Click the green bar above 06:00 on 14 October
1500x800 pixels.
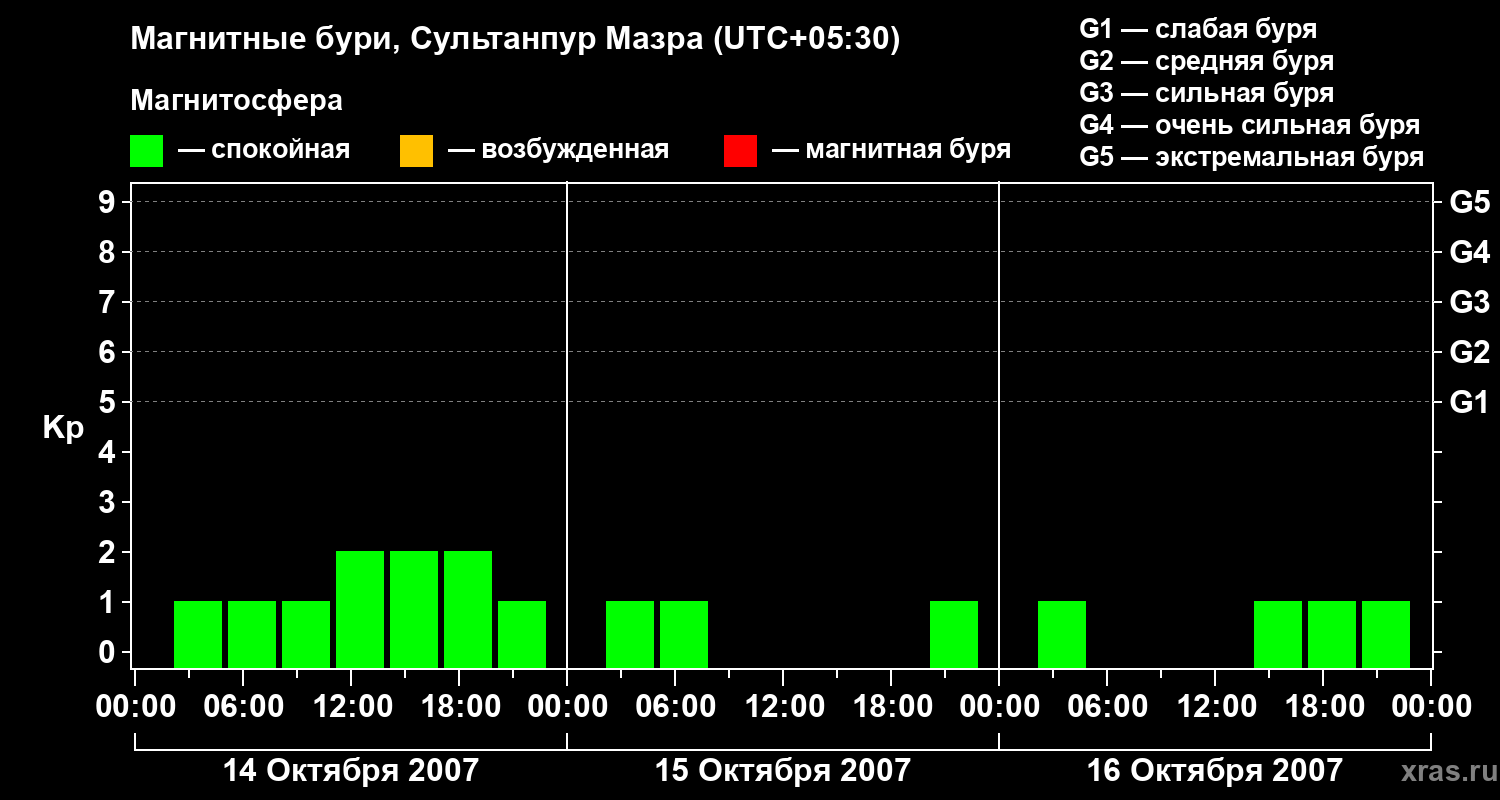[252, 634]
